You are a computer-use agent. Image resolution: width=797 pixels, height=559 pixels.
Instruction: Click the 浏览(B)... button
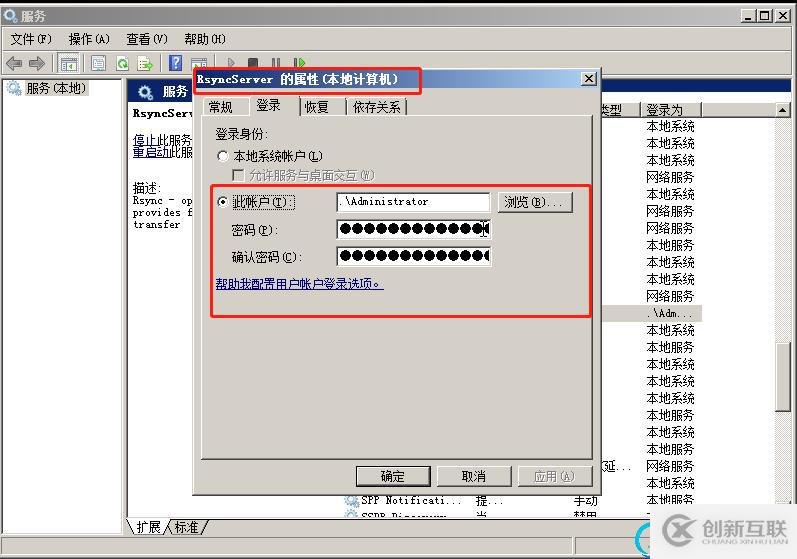(x=535, y=202)
